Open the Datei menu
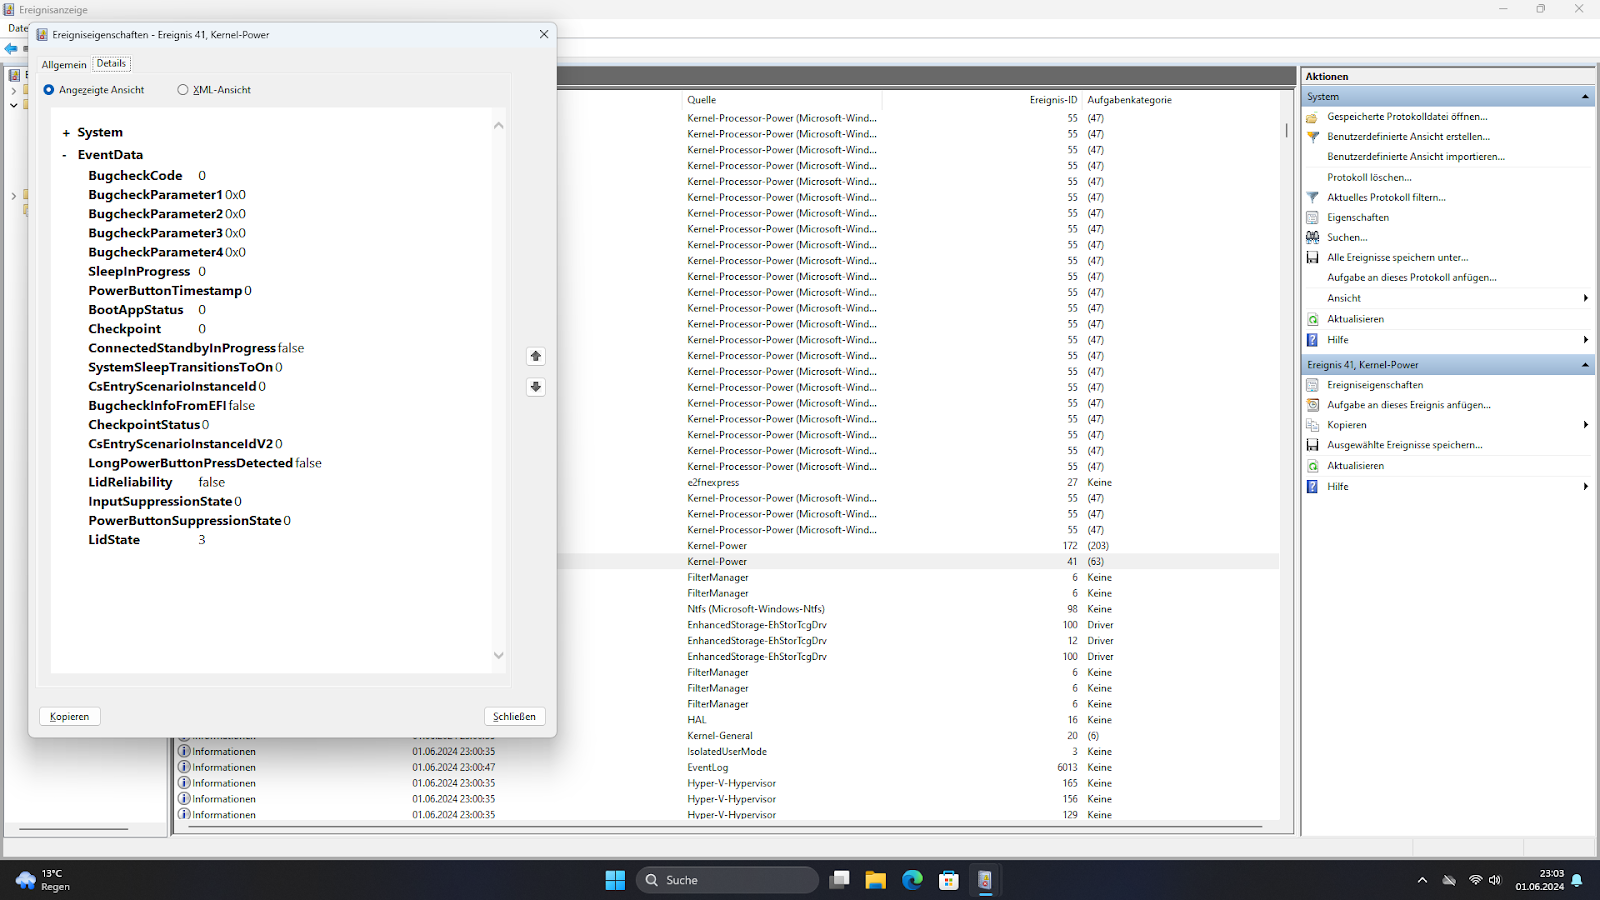1600x900 pixels. coord(17,28)
